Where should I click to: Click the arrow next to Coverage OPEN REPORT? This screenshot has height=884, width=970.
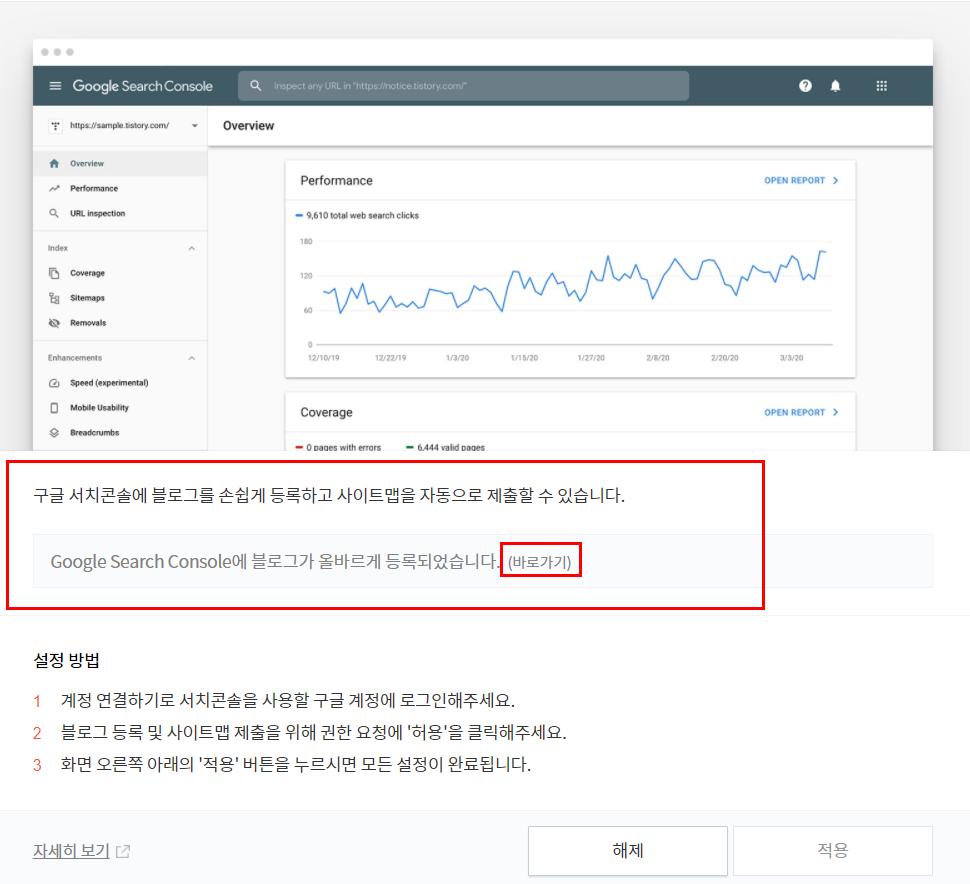(836, 412)
